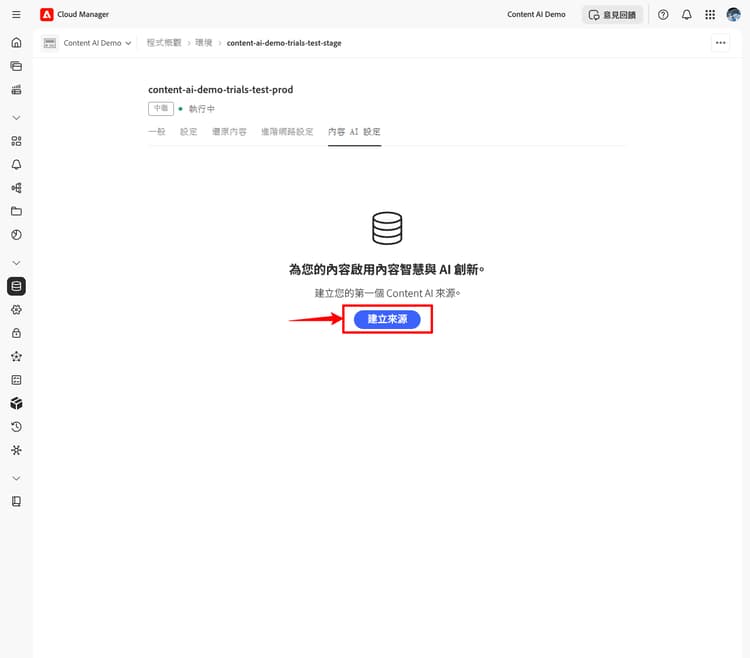This screenshot has height=658, width=750.
Task: Open the padlock sidebar icon
Action: coord(16,333)
